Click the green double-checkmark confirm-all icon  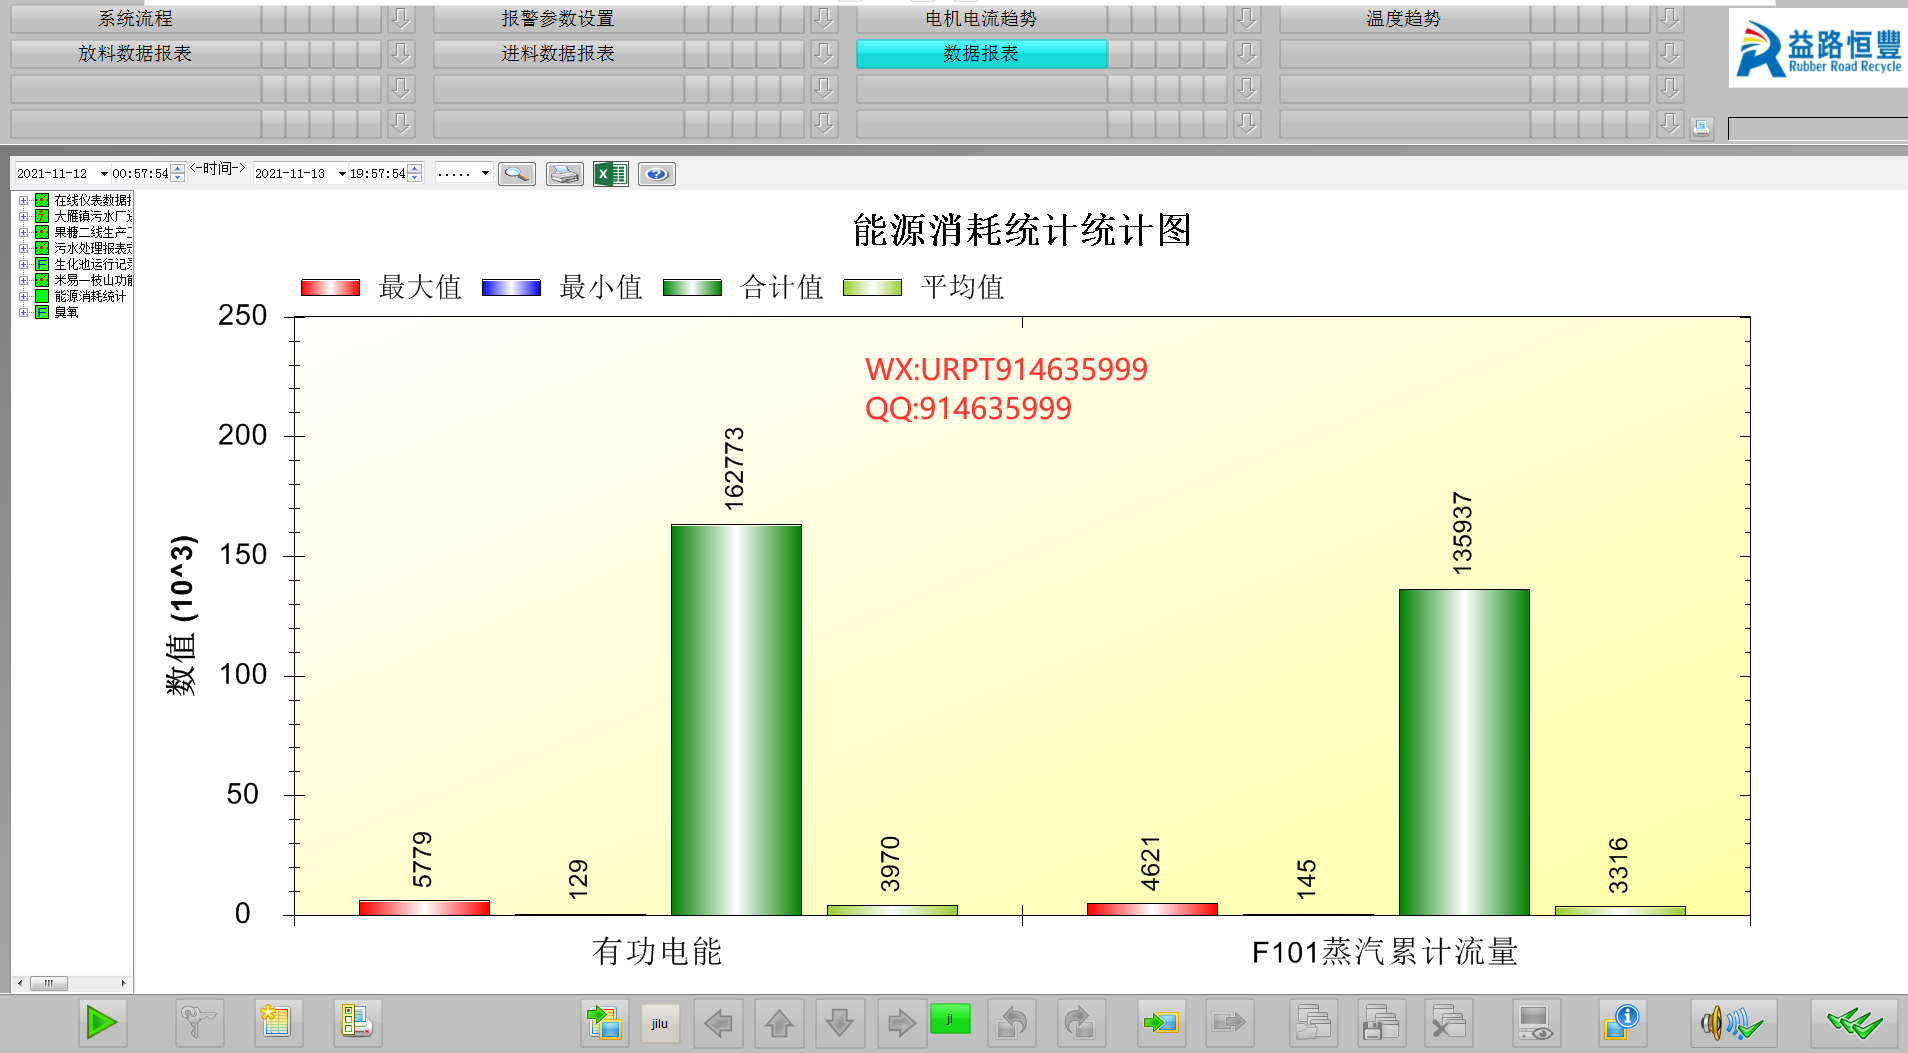1853,1022
